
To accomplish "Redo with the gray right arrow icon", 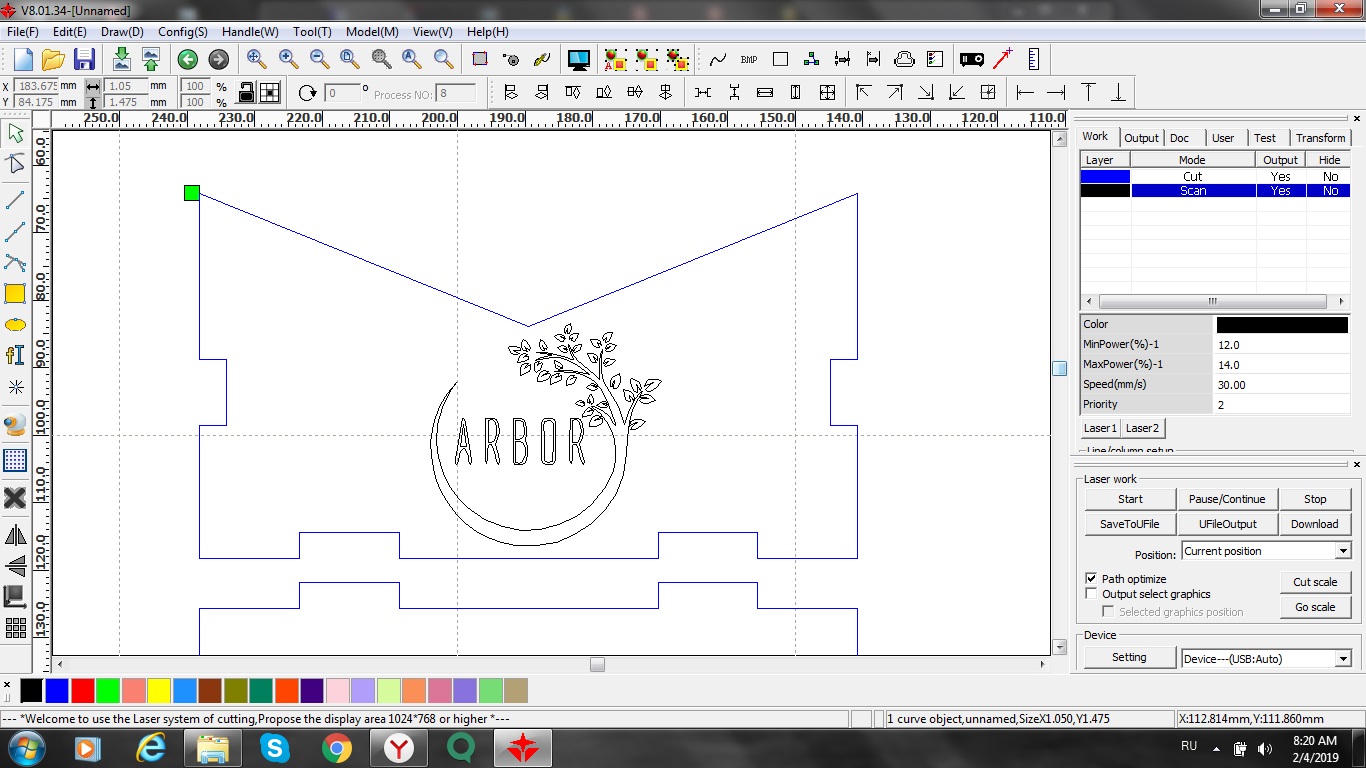I will (218, 59).
